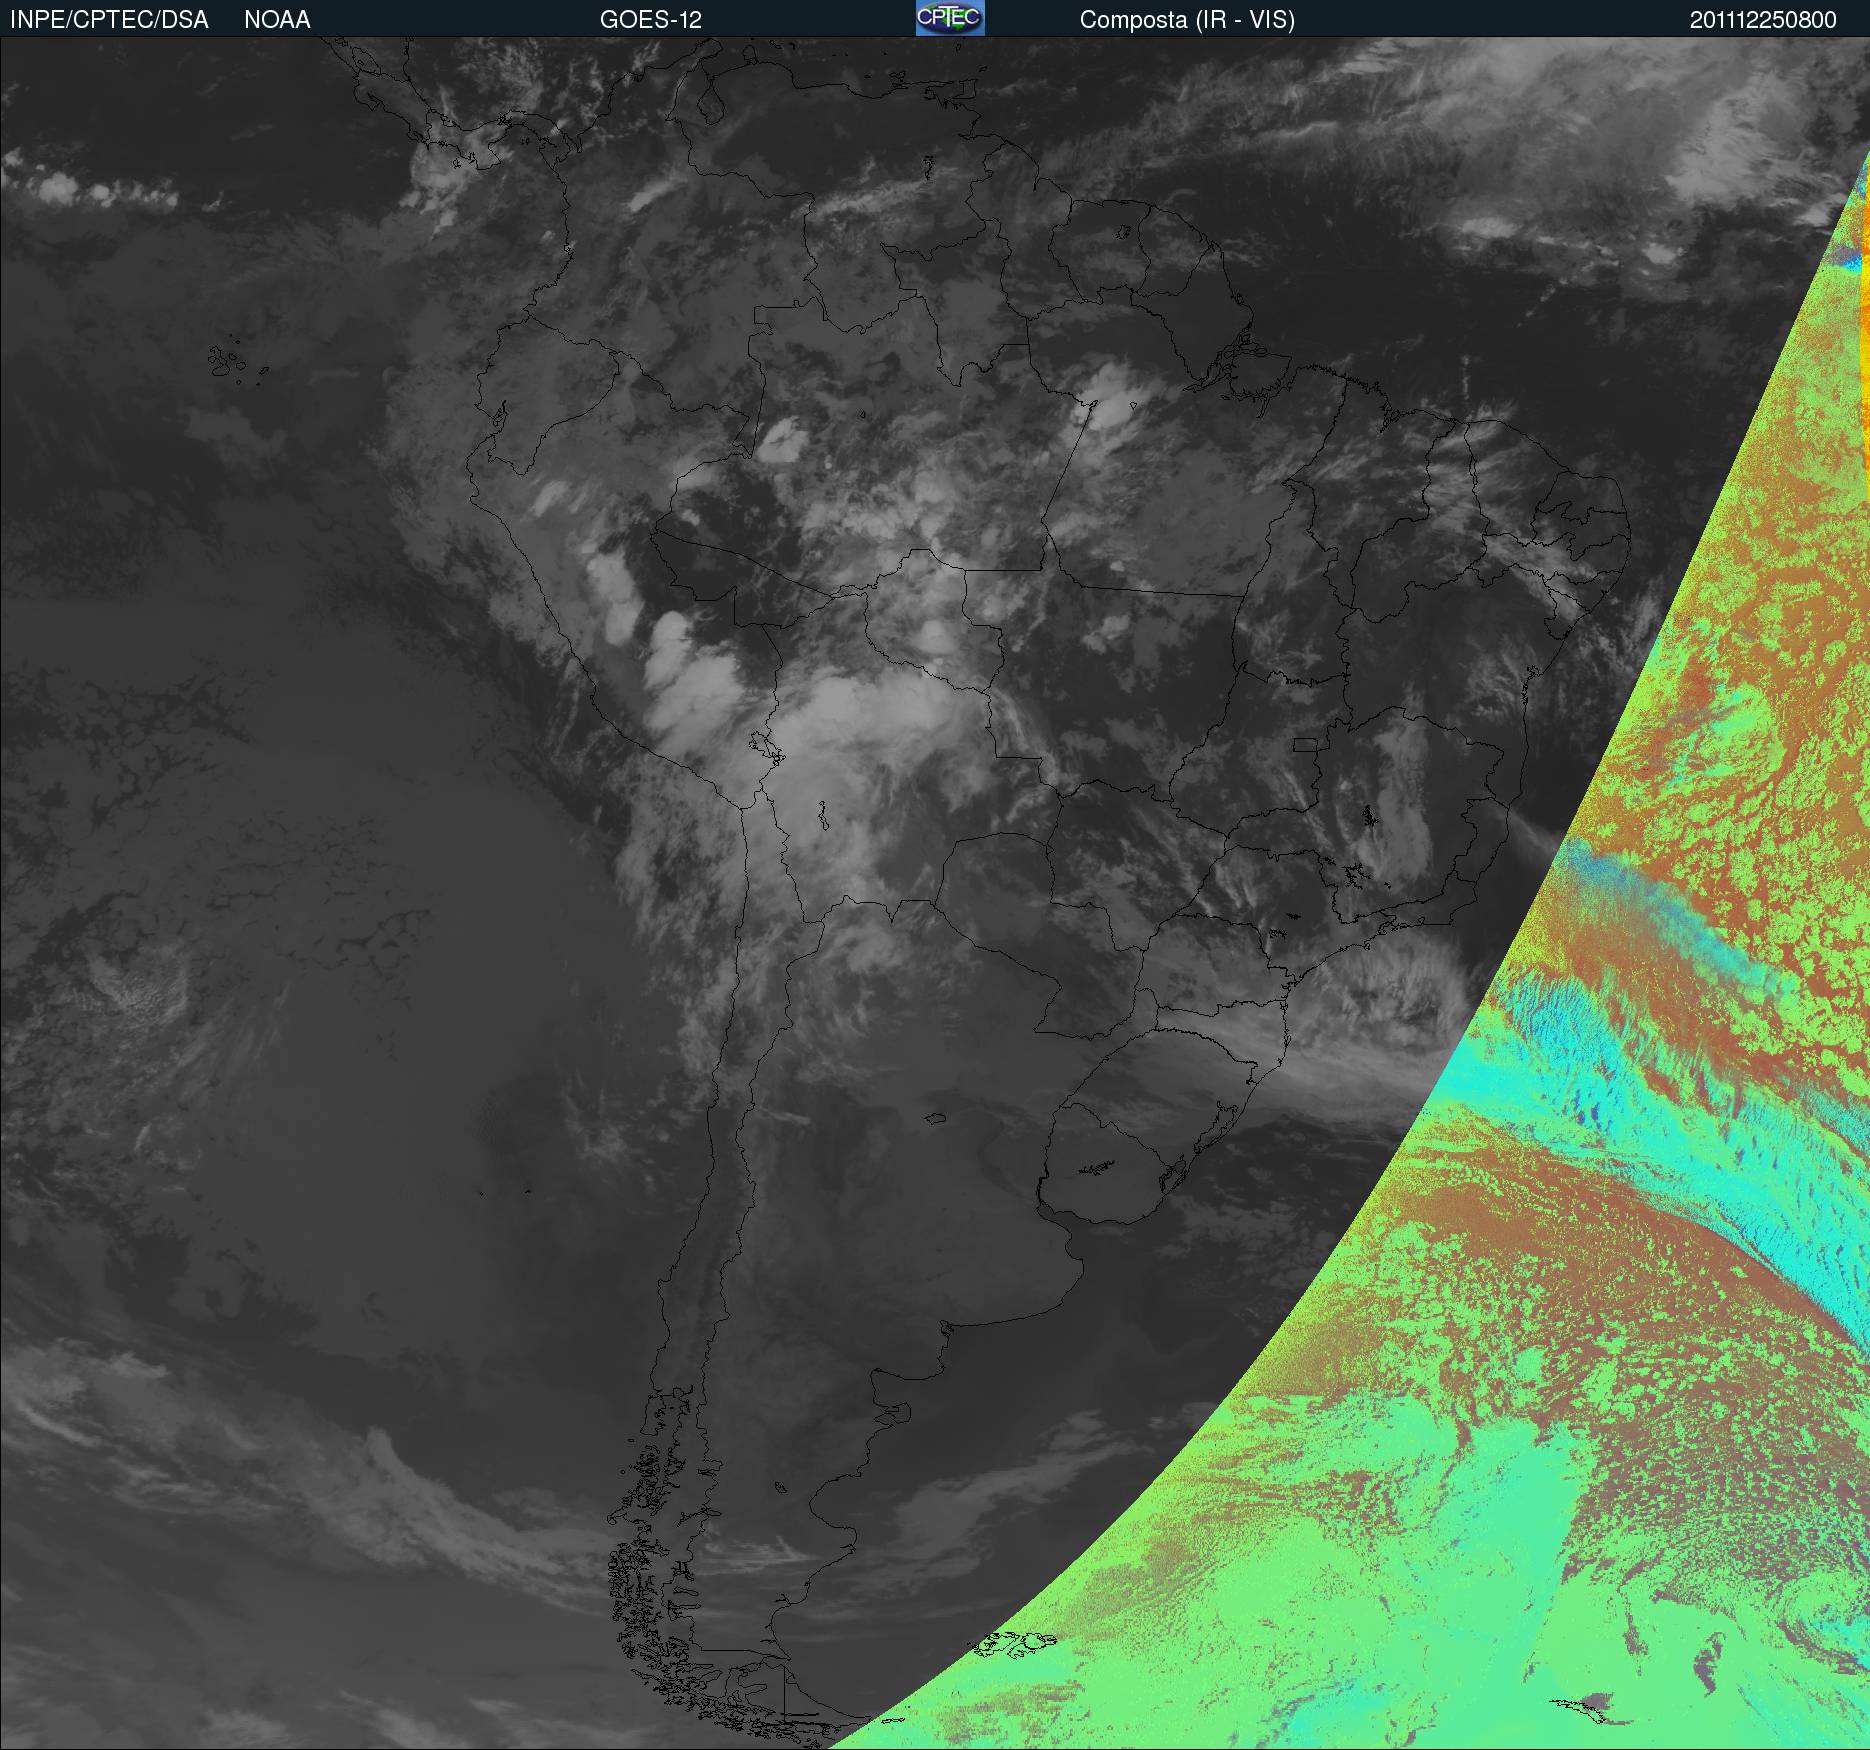The width and height of the screenshot is (1870, 1750).
Task: Click the CPTEC logo in header
Action: [950, 18]
